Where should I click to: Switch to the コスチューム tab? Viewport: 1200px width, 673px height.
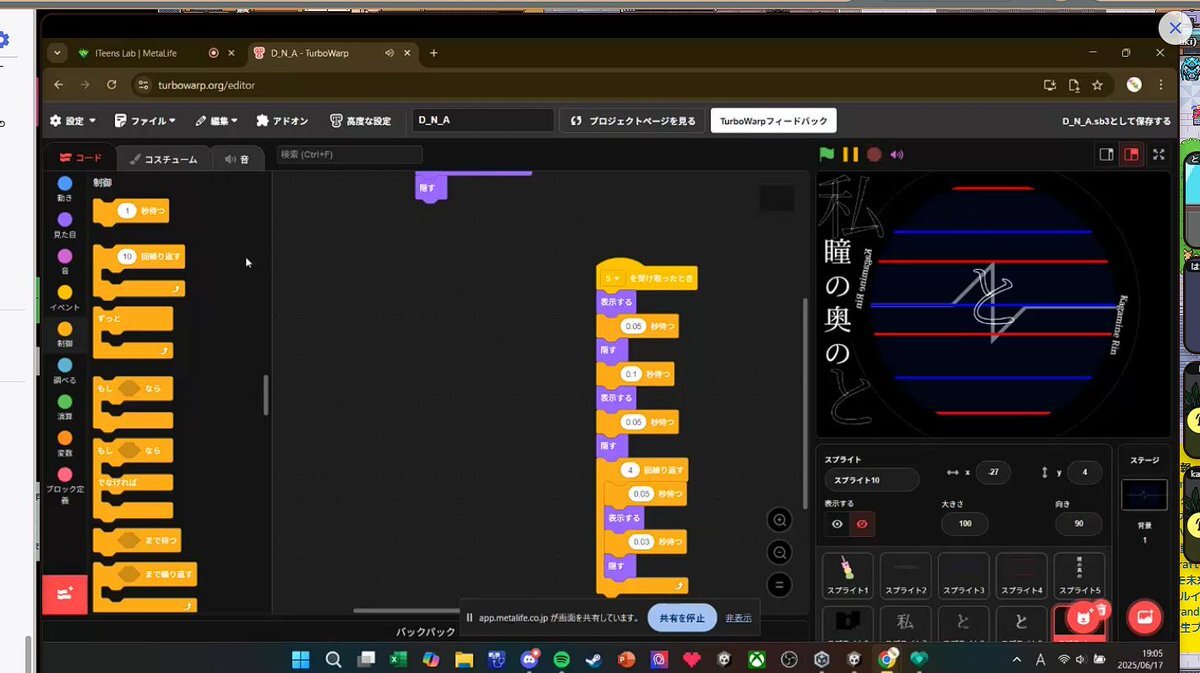pyautogui.click(x=163, y=159)
